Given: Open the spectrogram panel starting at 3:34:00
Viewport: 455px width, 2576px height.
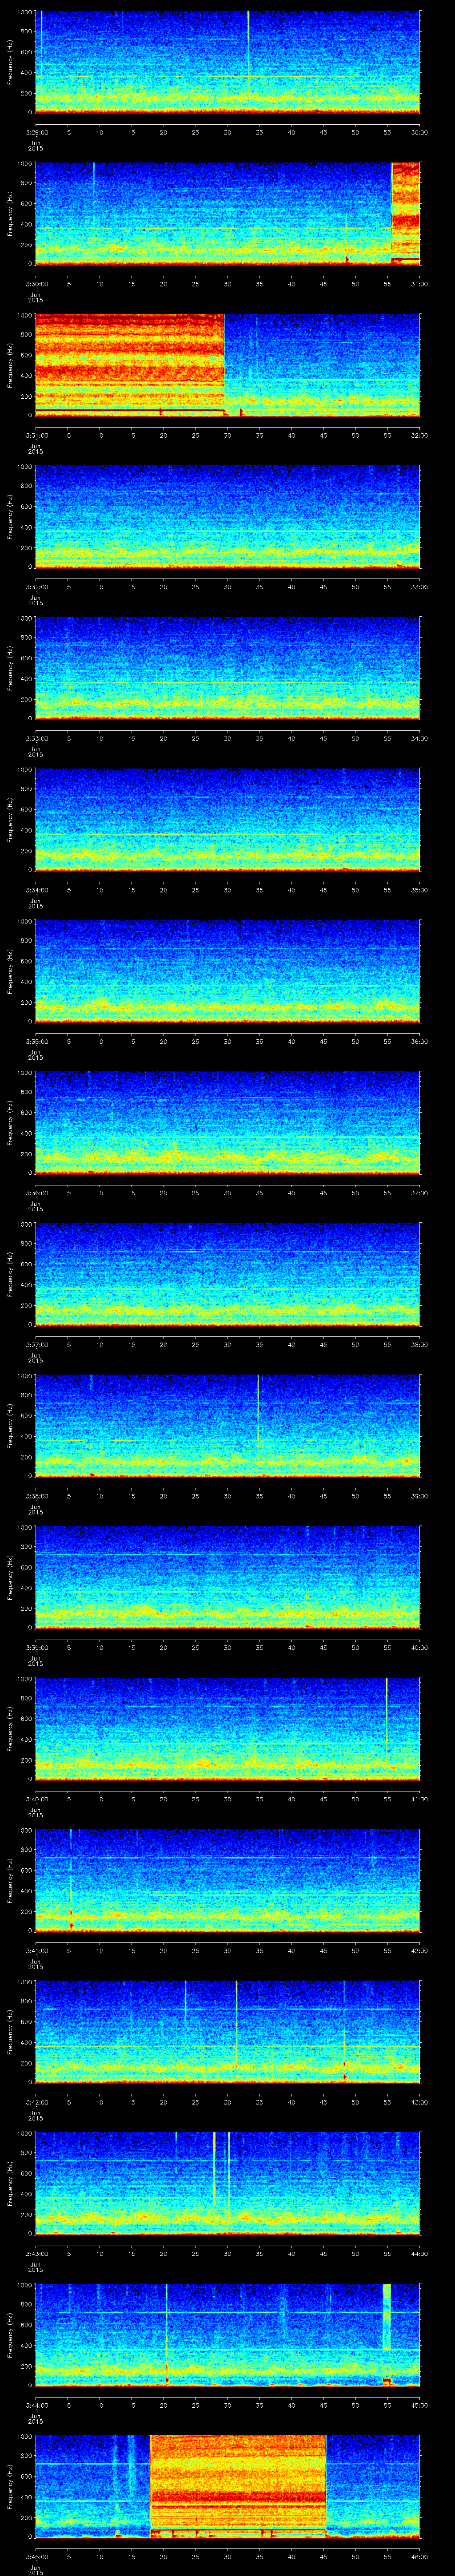Looking at the screenshot, I should [227, 819].
